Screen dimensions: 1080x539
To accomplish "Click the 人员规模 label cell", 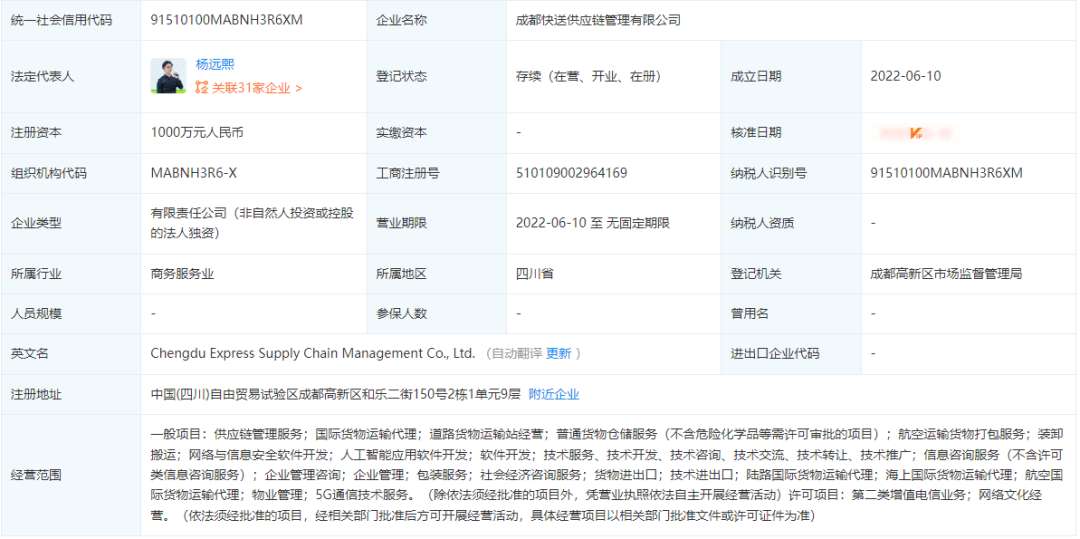I will pyautogui.click(x=70, y=314).
